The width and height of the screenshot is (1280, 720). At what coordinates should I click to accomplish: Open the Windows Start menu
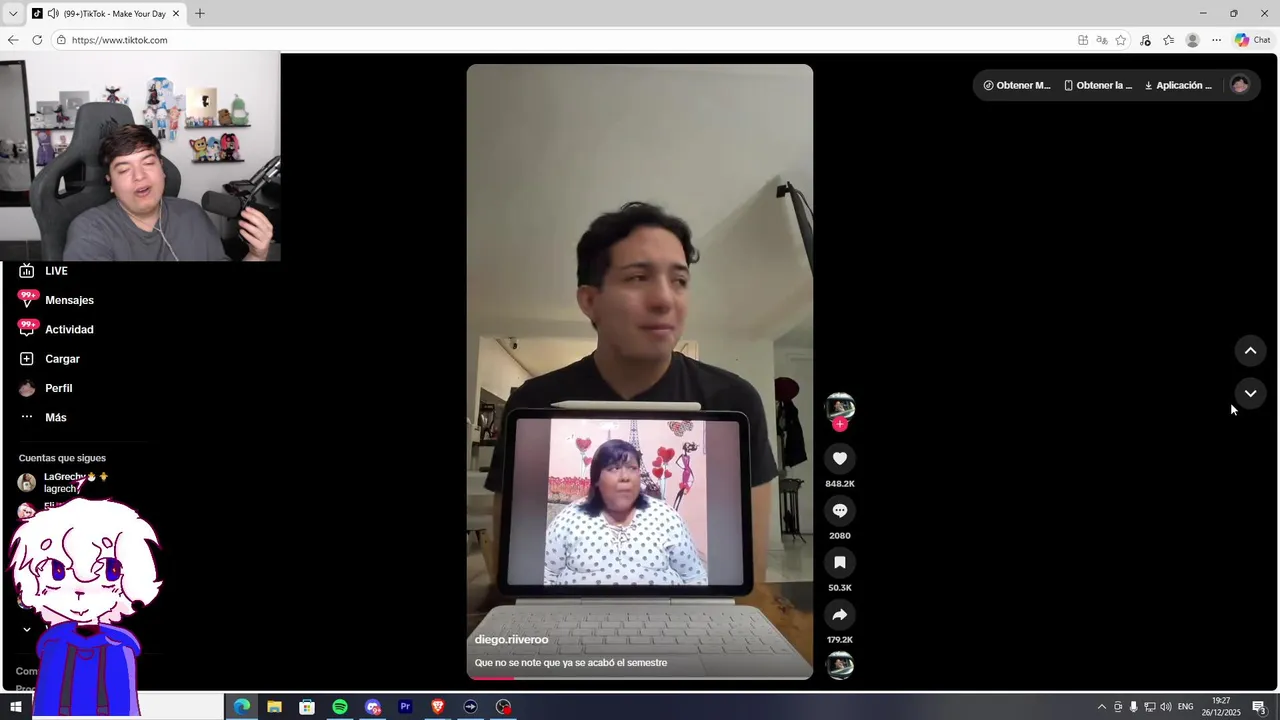[x=16, y=707]
